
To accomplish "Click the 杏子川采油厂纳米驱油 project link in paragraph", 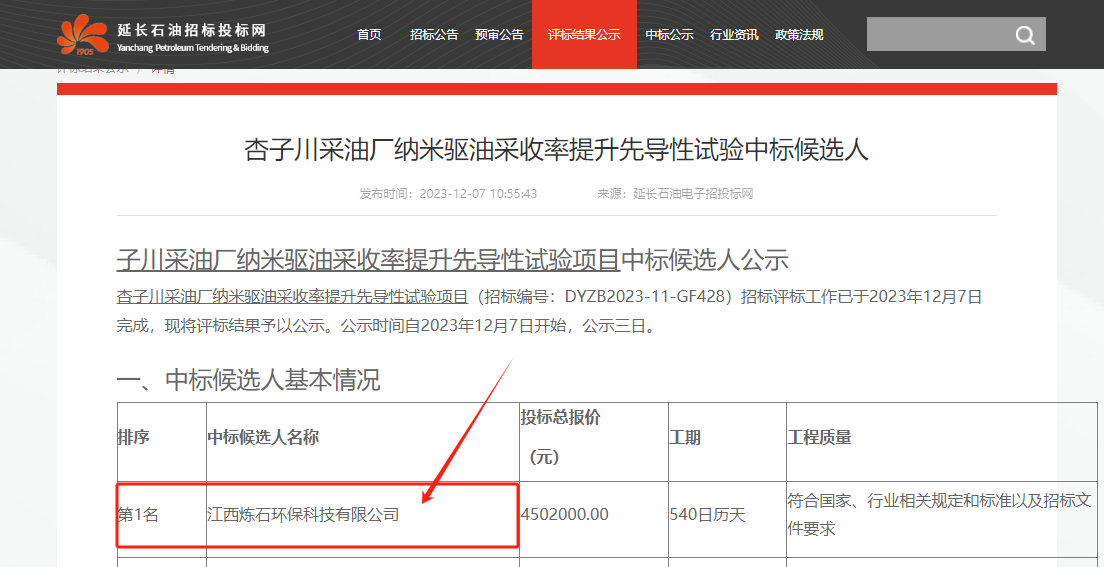I will point(292,297).
